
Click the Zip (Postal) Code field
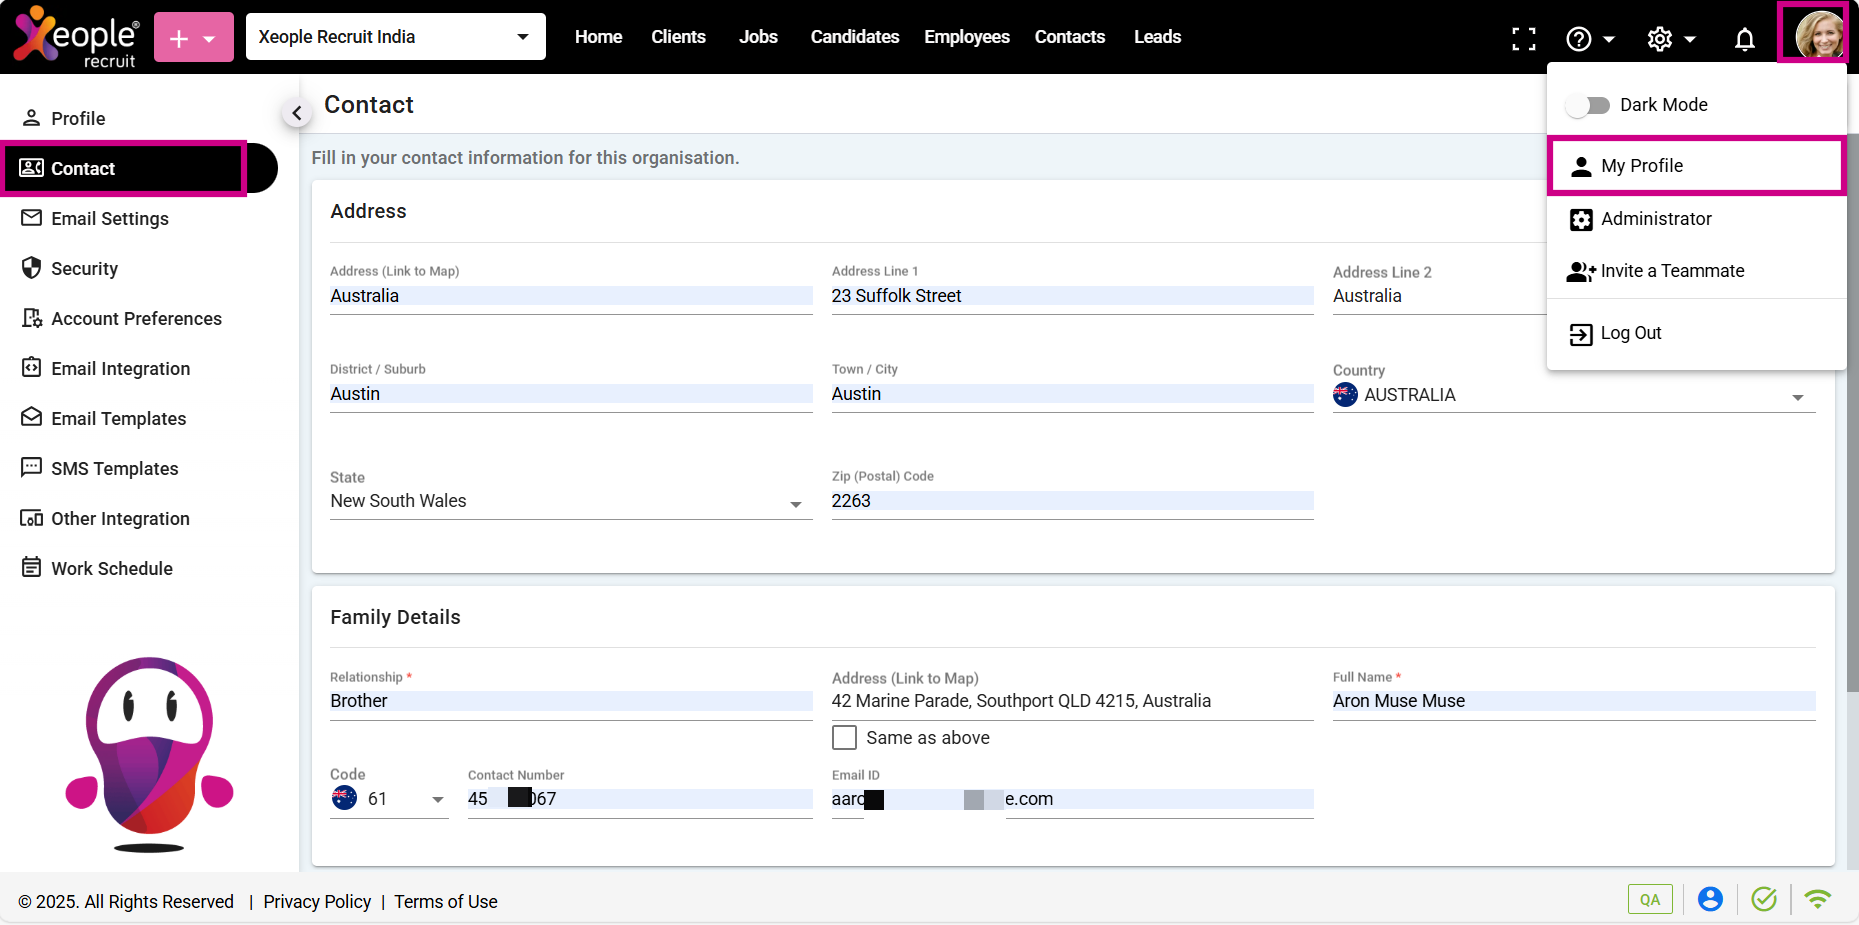click(1071, 501)
